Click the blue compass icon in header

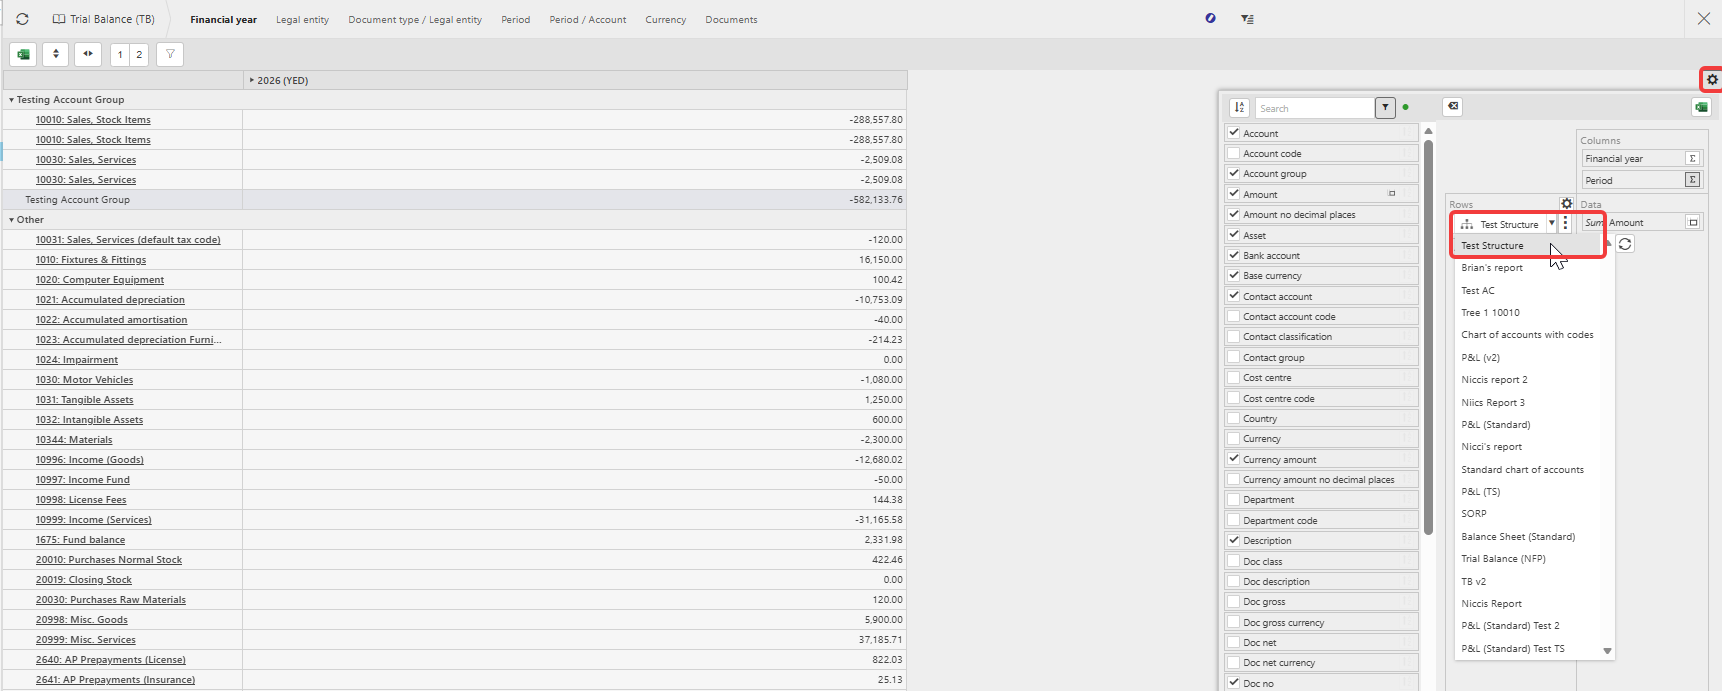tap(1210, 18)
